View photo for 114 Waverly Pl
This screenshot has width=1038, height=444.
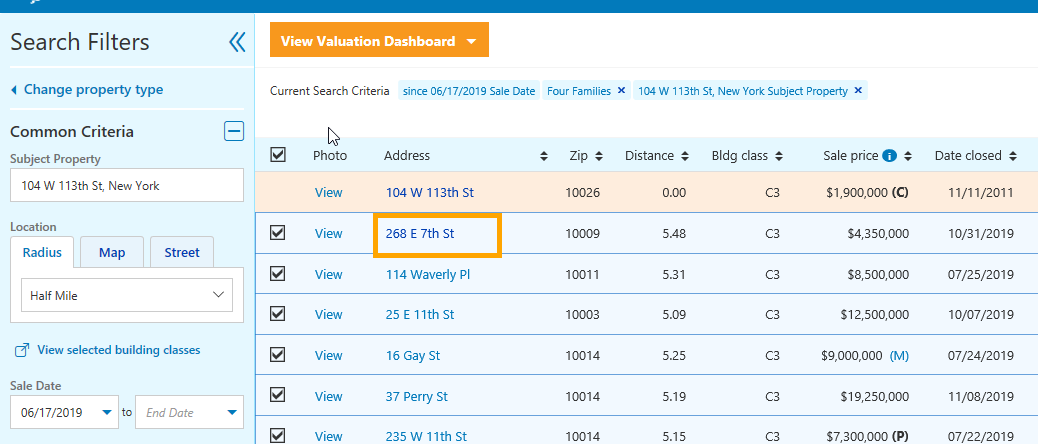pyautogui.click(x=328, y=274)
